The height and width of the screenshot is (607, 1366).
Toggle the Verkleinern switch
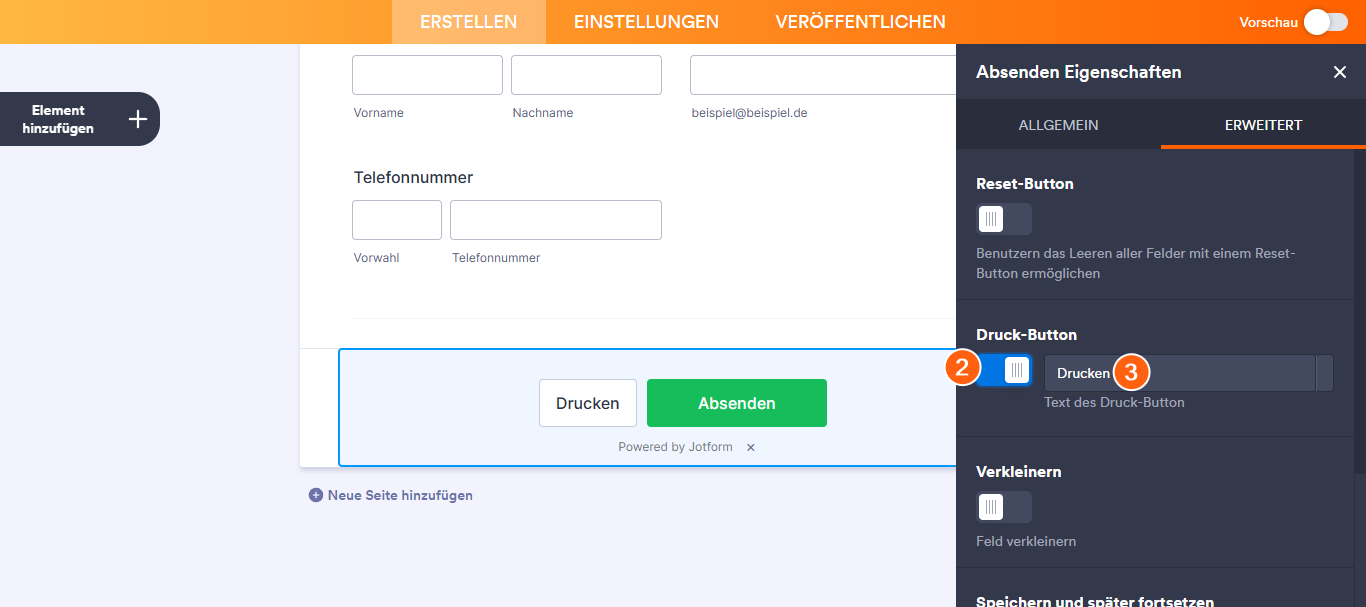[x=1003, y=507]
